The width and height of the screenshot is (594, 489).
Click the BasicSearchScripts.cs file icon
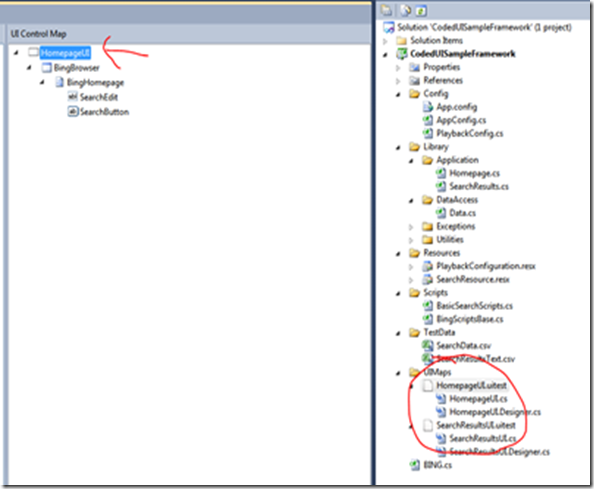[x=428, y=306]
